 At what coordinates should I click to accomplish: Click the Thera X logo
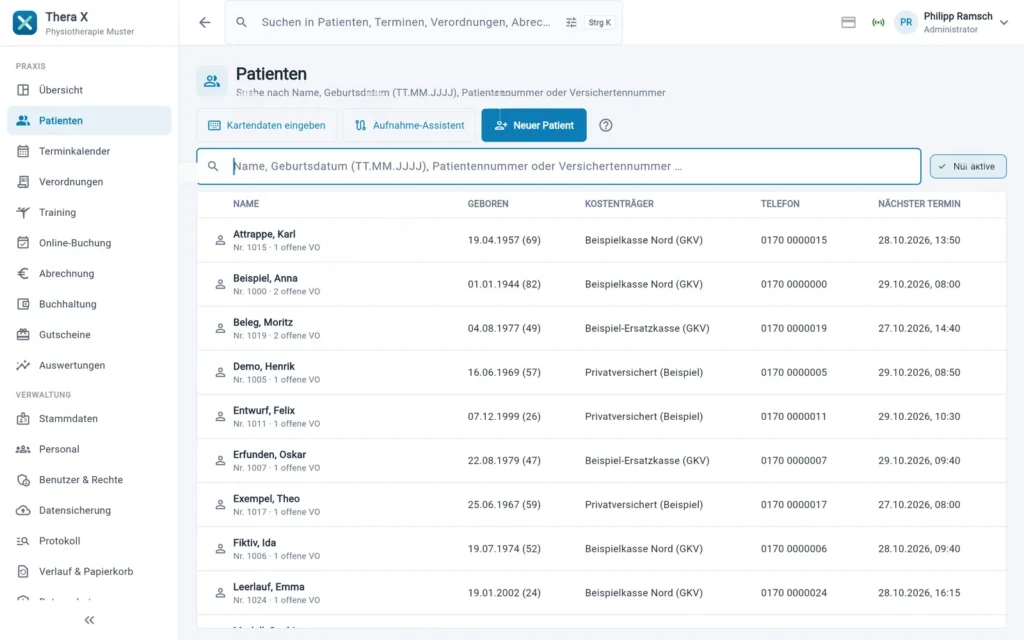click(x=25, y=22)
